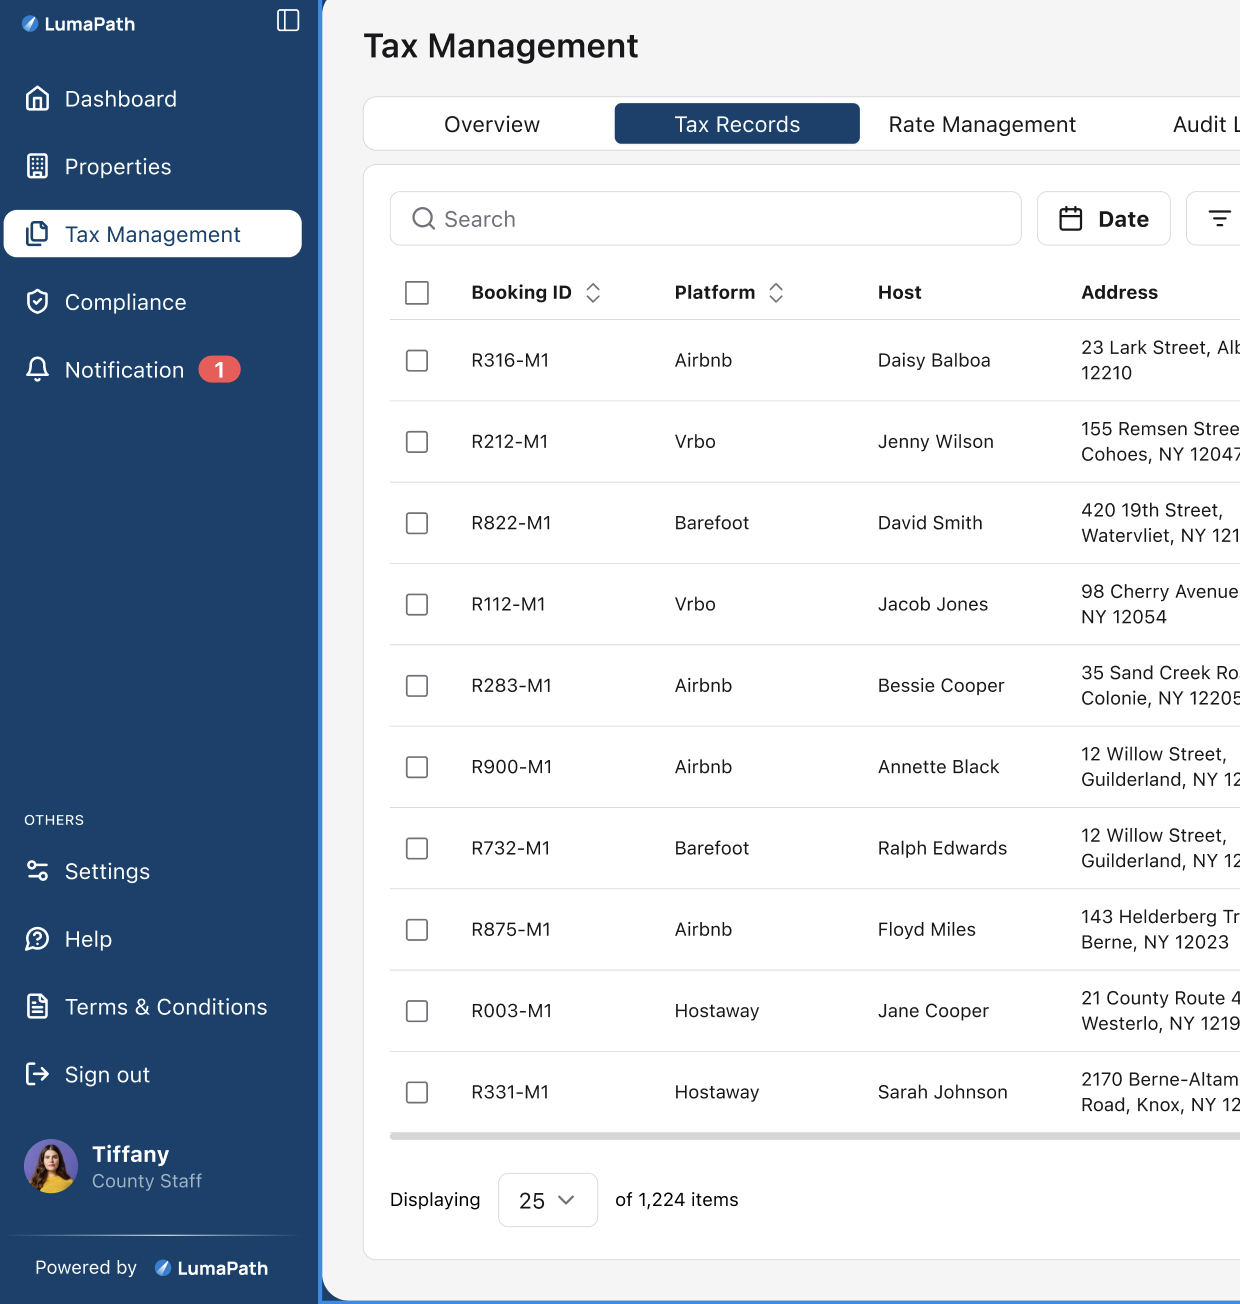Switch to the Rate Management tab
Image resolution: width=1240 pixels, height=1304 pixels.
pos(981,124)
